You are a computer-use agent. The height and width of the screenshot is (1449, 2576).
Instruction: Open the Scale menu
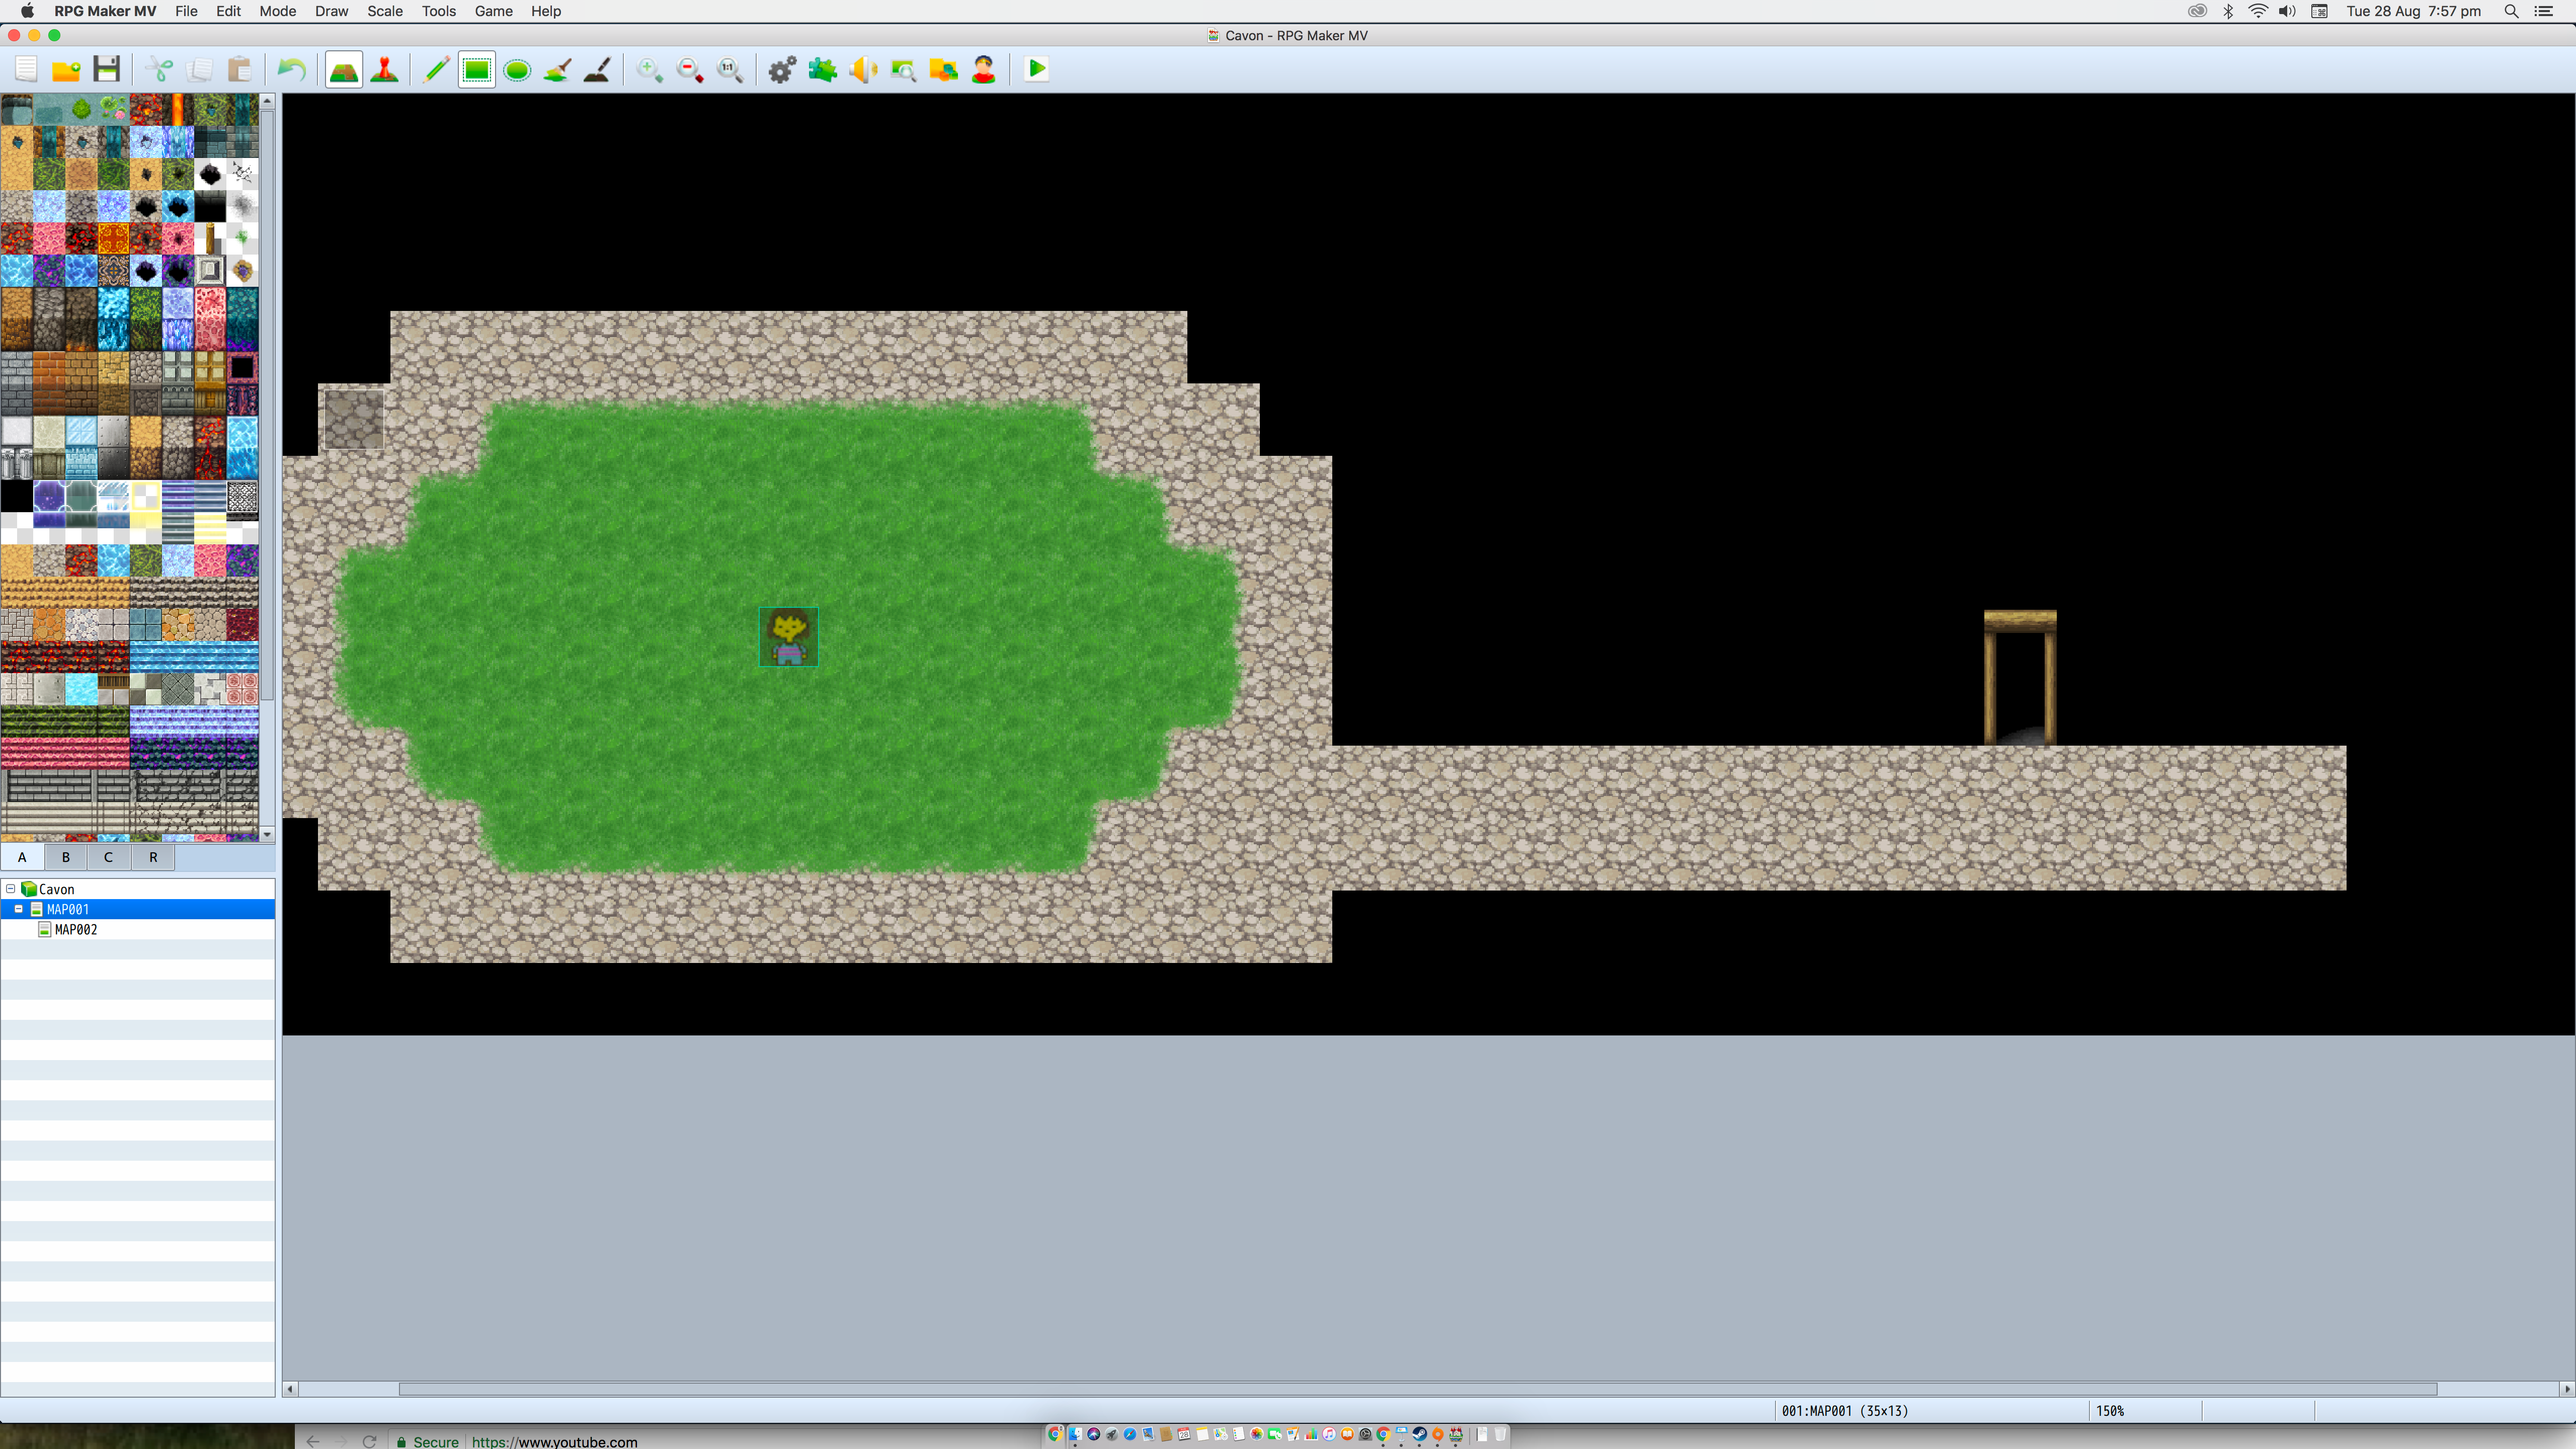[x=385, y=11]
